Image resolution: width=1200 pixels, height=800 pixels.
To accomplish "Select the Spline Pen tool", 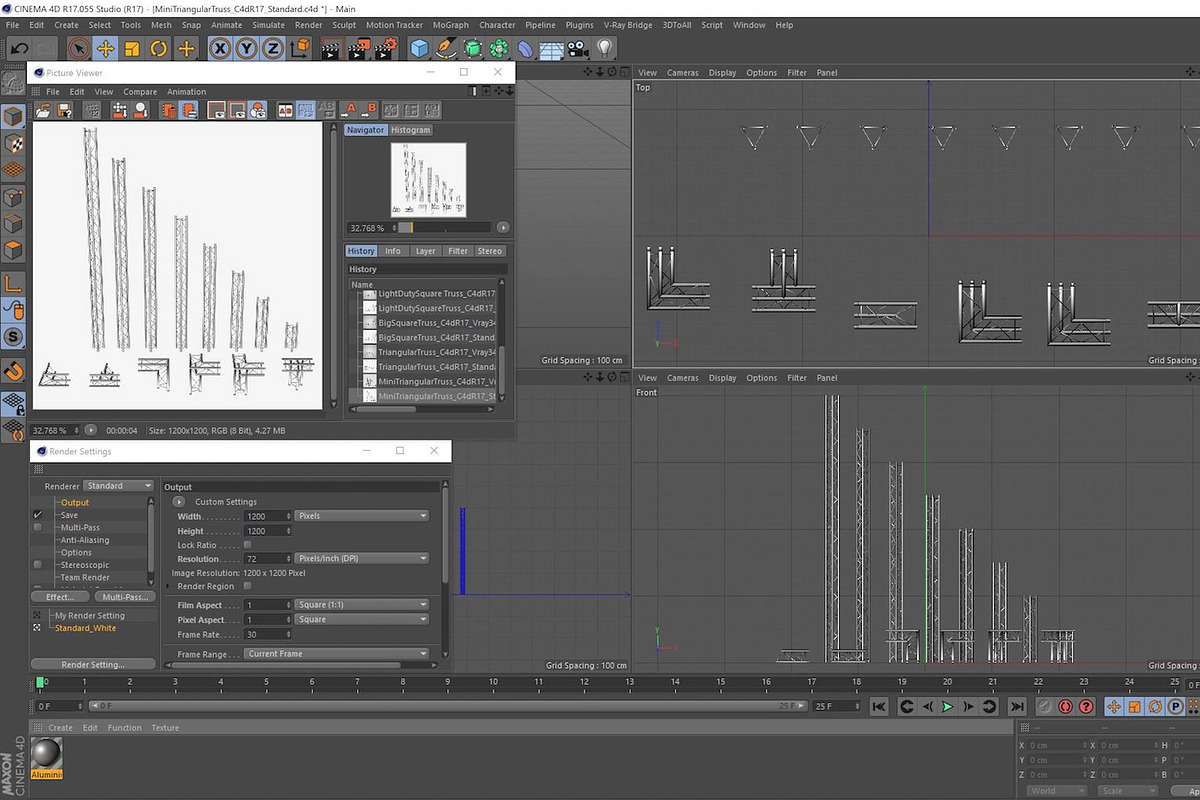I will (x=447, y=48).
